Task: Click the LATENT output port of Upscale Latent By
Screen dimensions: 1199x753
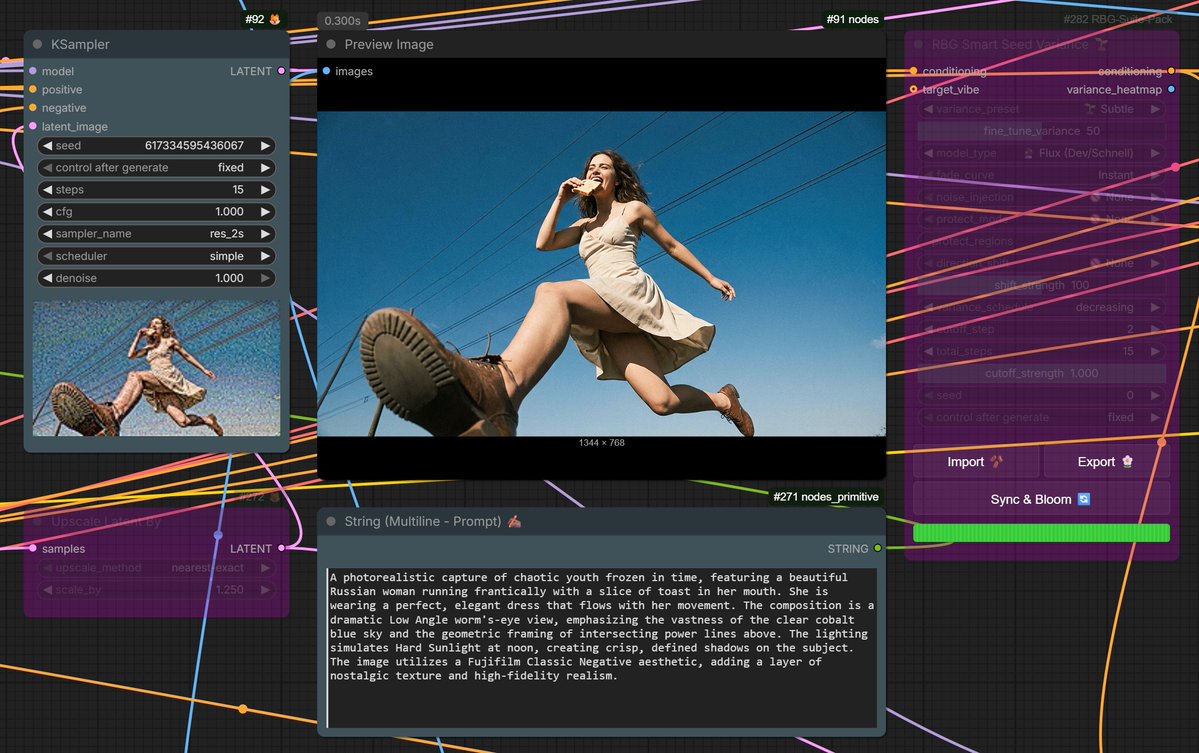Action: pyautogui.click(x=281, y=548)
